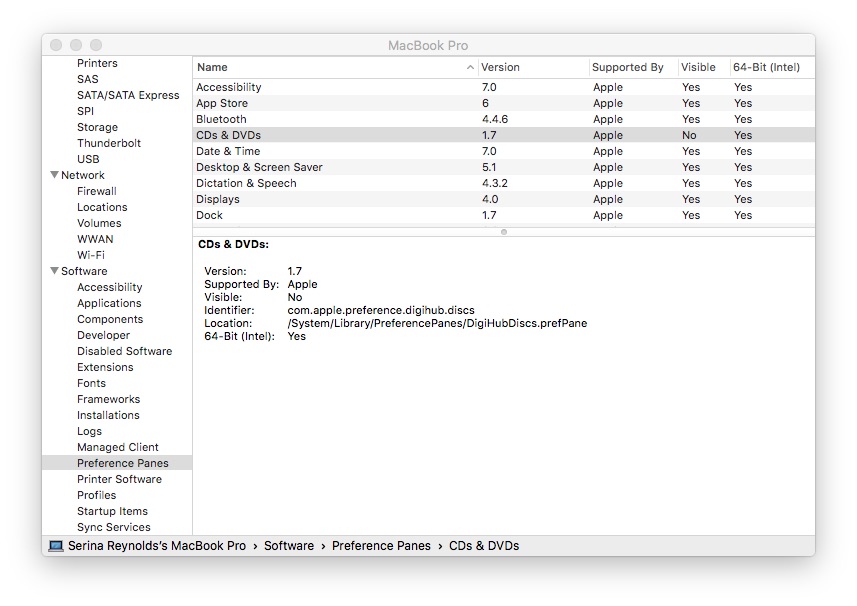This screenshot has height=606, width=857.
Task: Select Fonts in the Software list
Action: click(x=91, y=383)
